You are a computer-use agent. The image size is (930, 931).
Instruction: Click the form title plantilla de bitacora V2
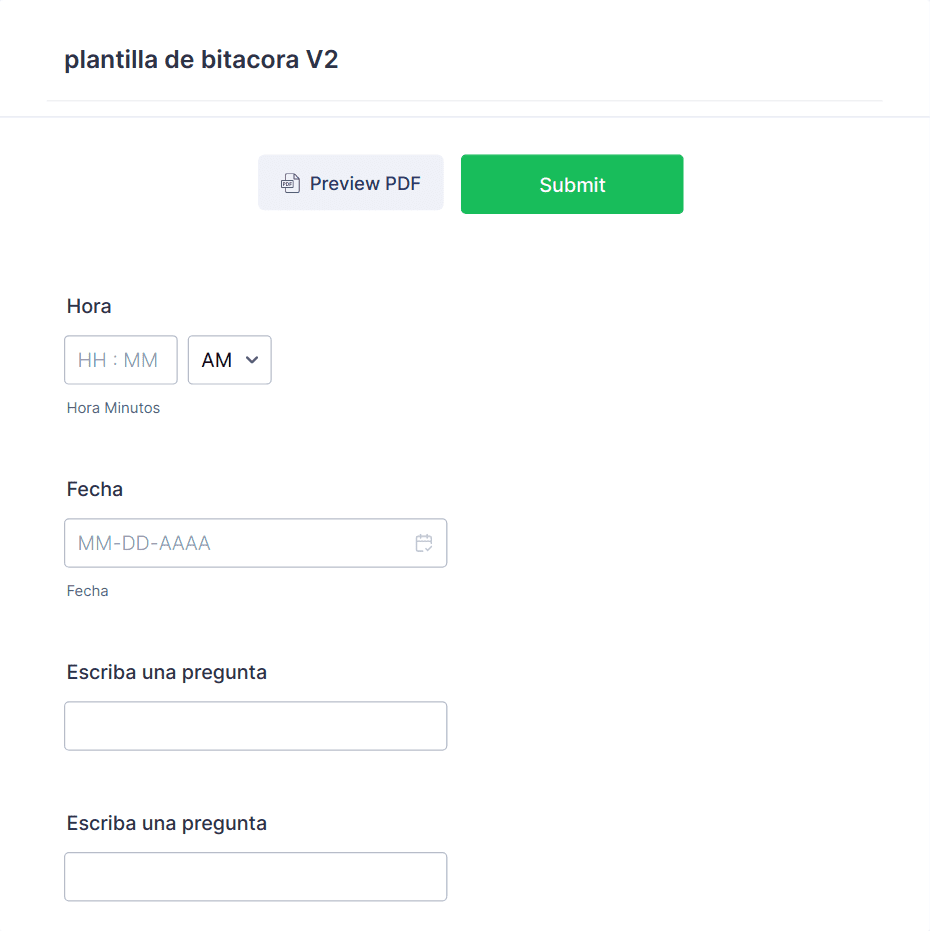click(x=201, y=60)
